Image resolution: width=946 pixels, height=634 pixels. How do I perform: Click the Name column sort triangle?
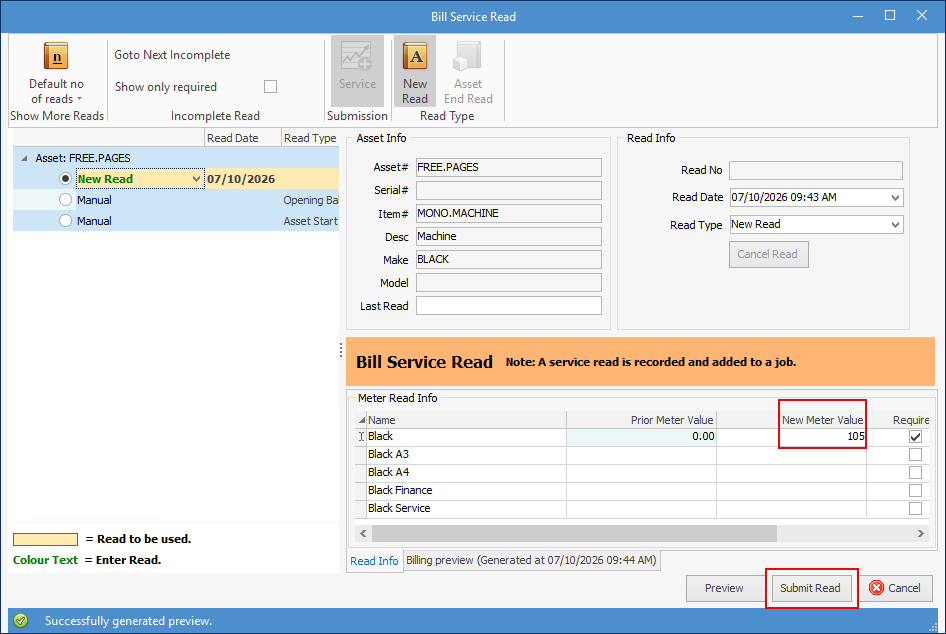pos(362,420)
